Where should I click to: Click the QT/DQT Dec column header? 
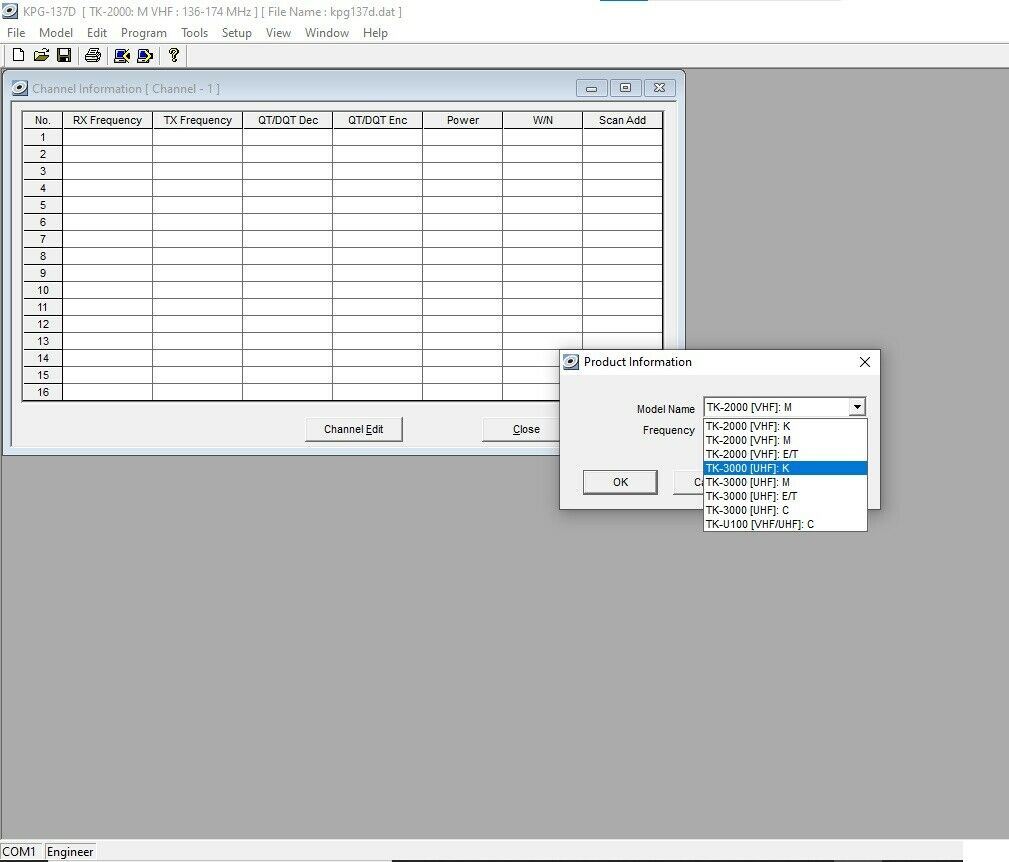pos(288,120)
